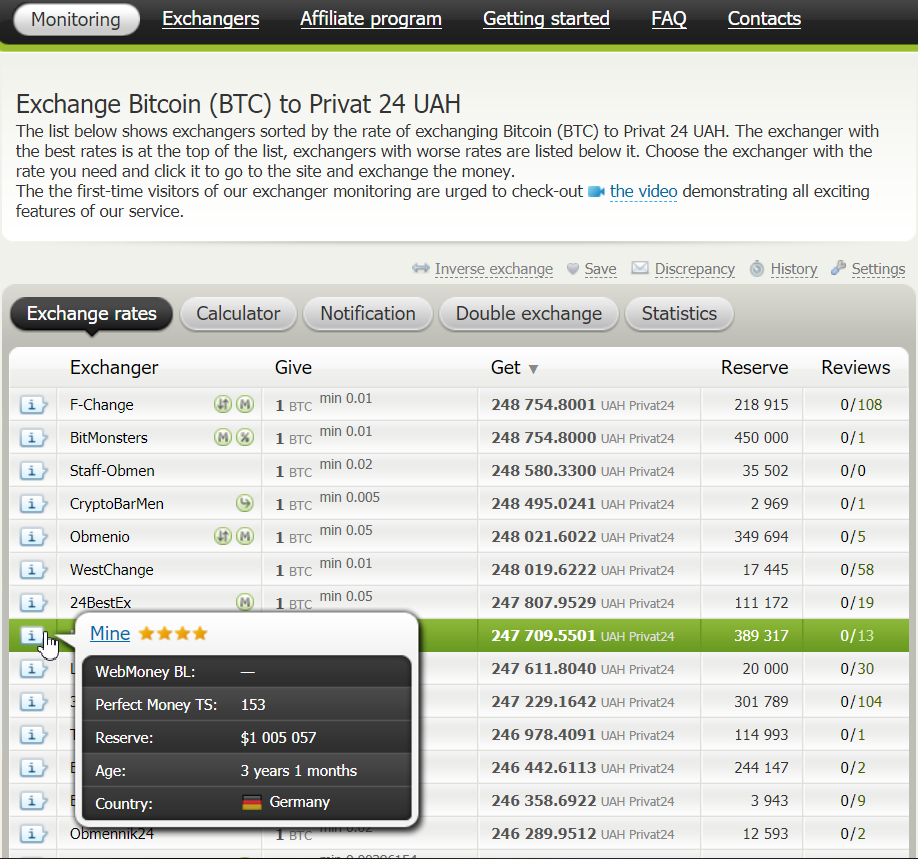Open the Exchangers menu item
This screenshot has height=859, width=918.
(211, 19)
